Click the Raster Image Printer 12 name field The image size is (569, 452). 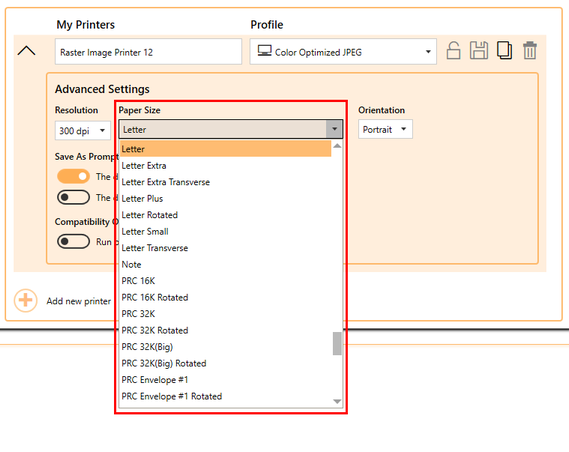(x=148, y=52)
